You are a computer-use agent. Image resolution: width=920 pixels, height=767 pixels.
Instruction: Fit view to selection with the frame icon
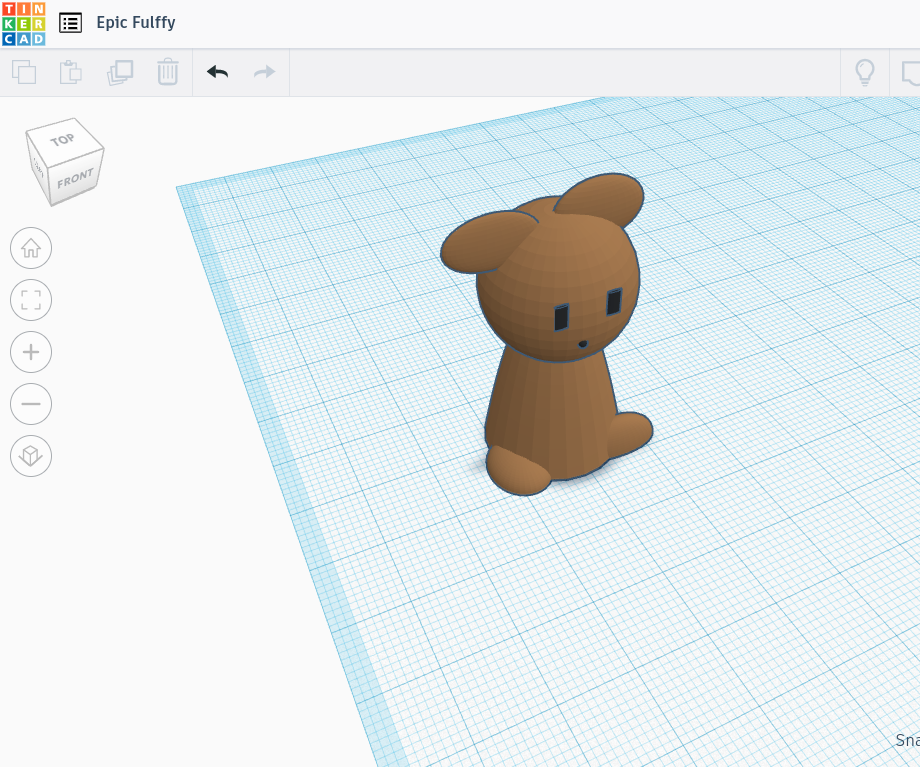click(31, 300)
